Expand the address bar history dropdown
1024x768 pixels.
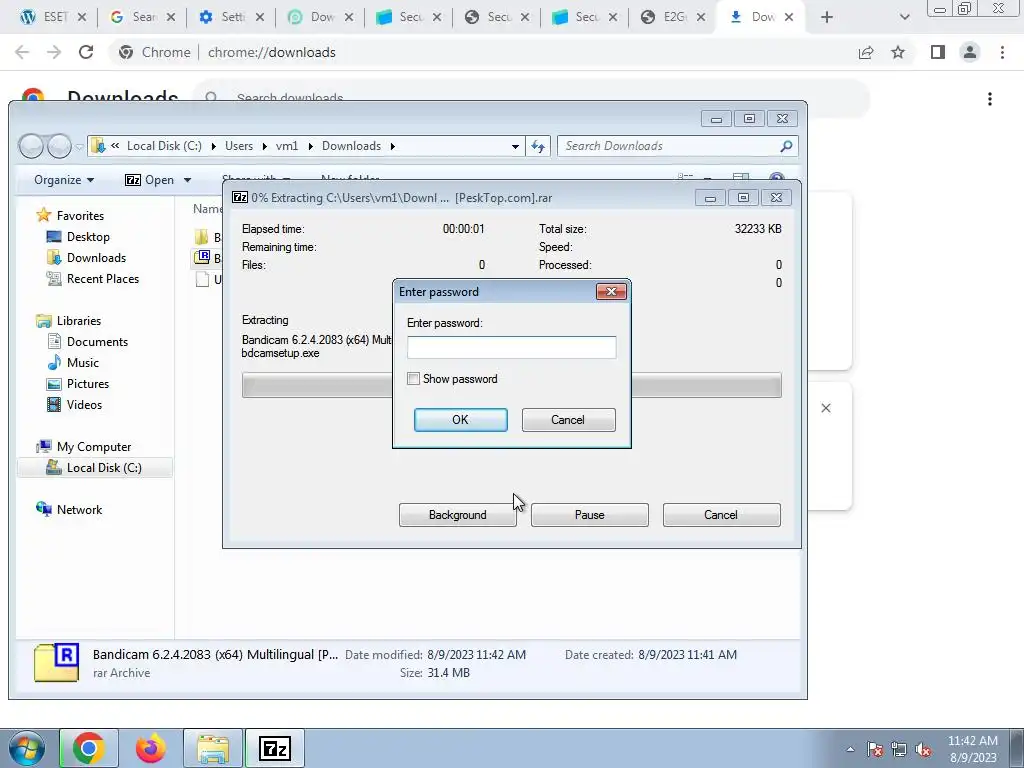515,146
